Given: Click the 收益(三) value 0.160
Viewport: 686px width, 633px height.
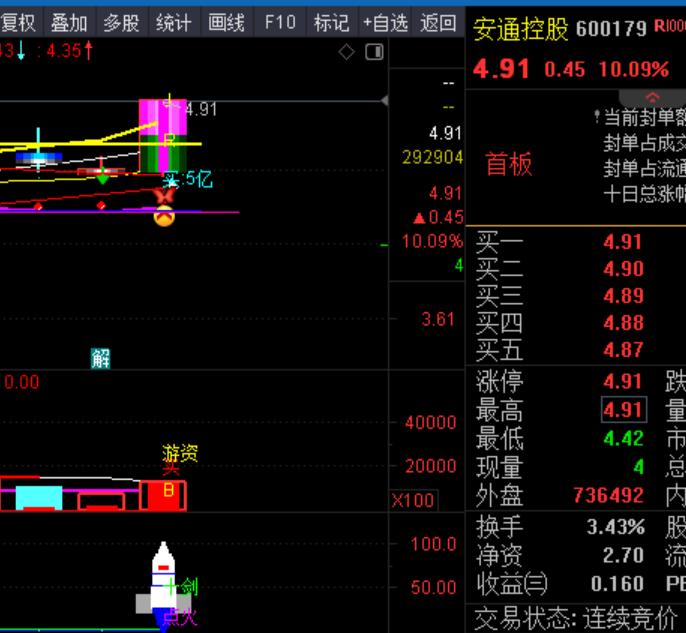Looking at the screenshot, I should coord(617,584).
